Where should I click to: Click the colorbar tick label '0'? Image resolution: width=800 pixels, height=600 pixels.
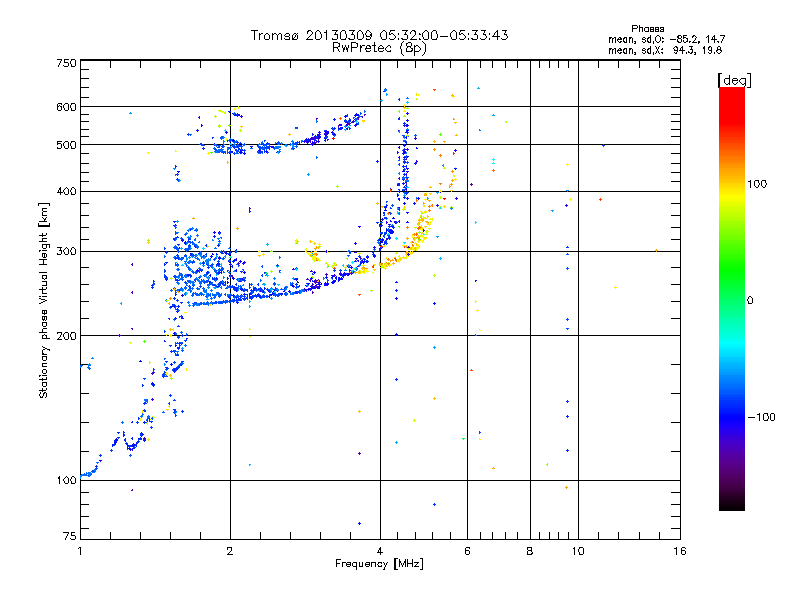click(x=750, y=301)
